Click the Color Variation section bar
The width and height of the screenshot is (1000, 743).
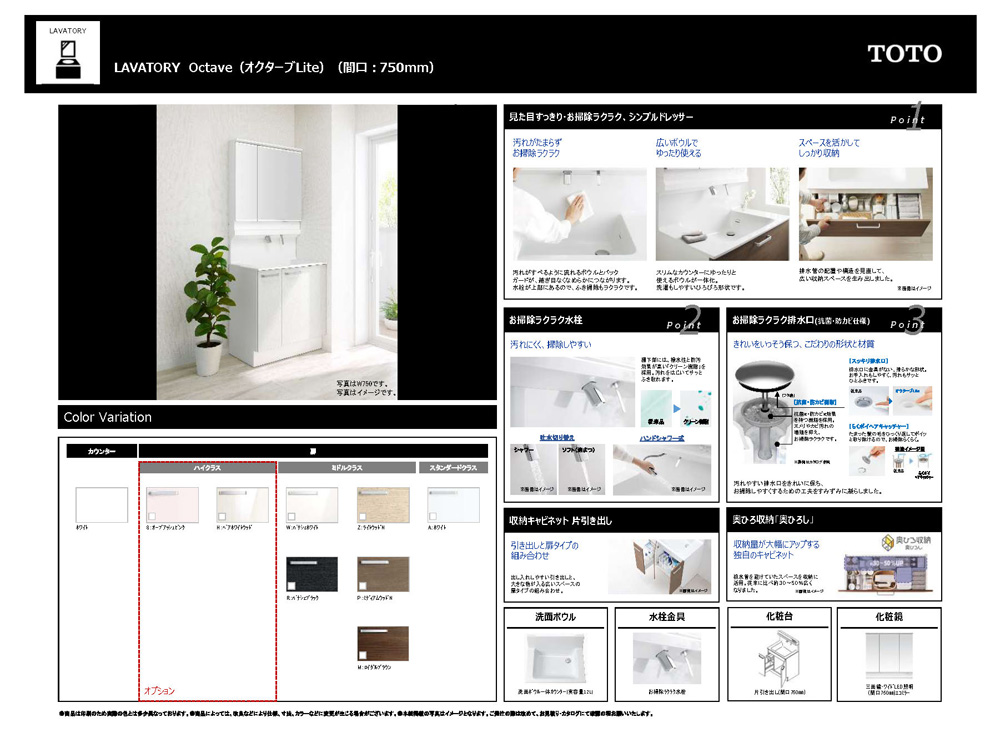click(277, 417)
